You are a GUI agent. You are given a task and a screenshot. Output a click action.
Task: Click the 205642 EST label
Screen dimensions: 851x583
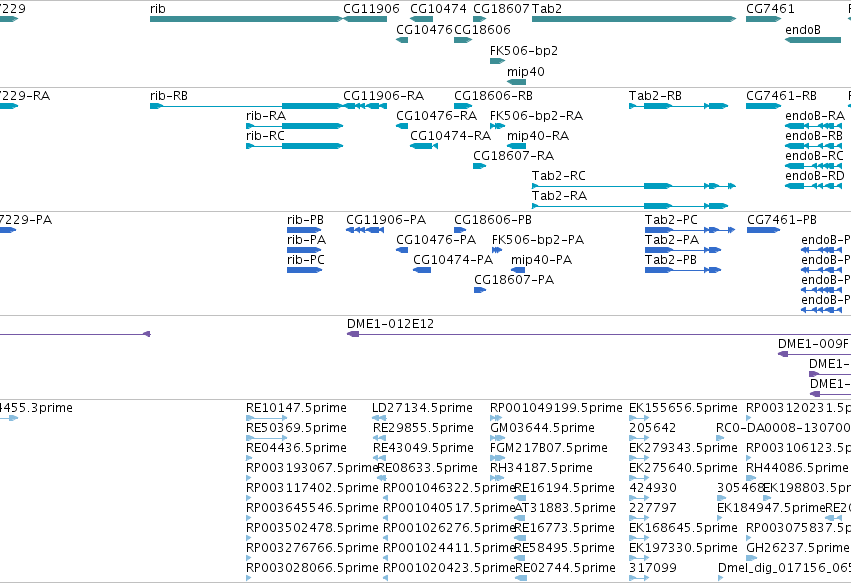(x=652, y=428)
